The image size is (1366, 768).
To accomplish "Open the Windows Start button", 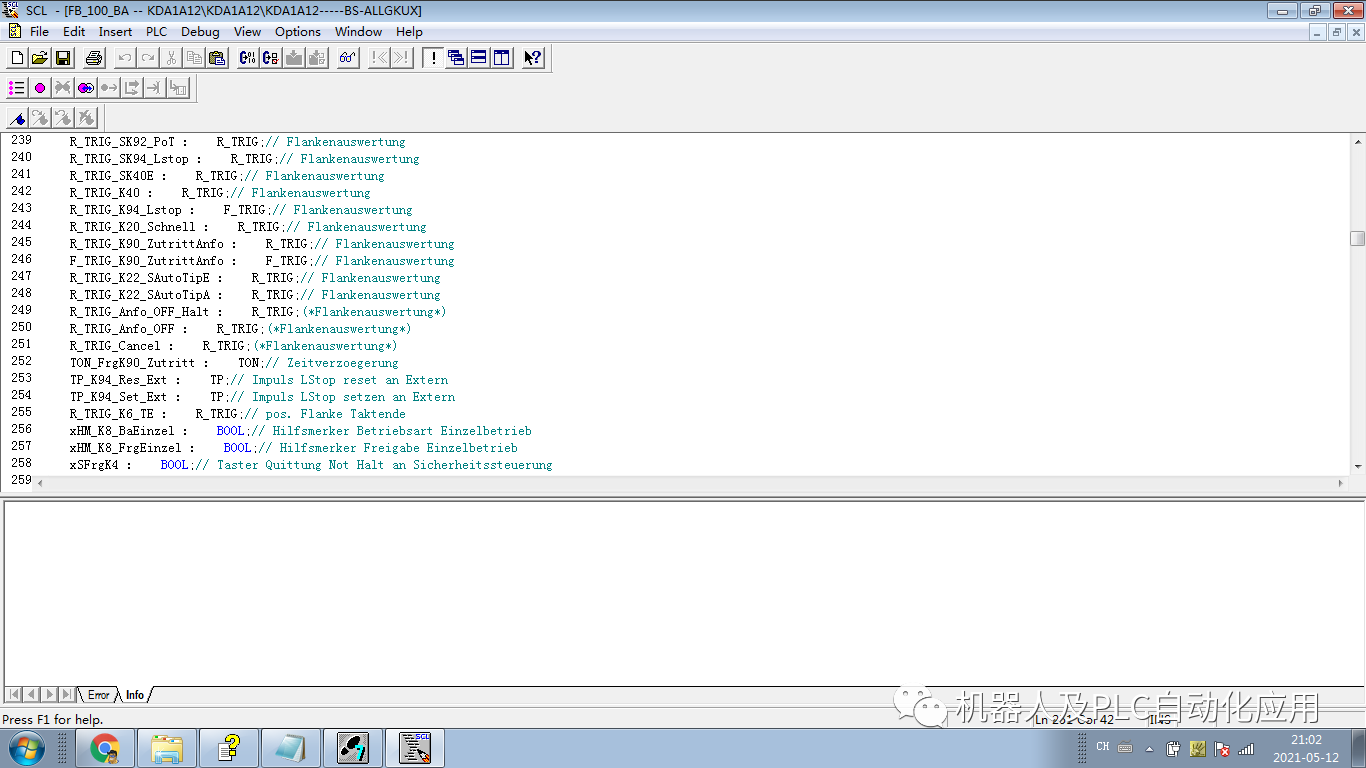I will pos(26,748).
